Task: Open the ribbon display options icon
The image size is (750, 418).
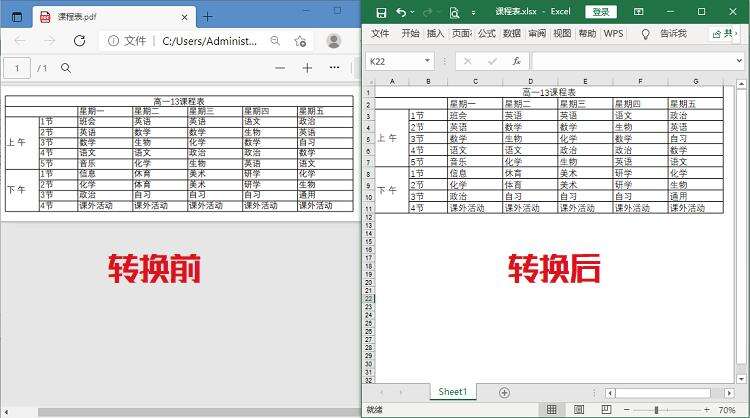Action: [x=638, y=12]
